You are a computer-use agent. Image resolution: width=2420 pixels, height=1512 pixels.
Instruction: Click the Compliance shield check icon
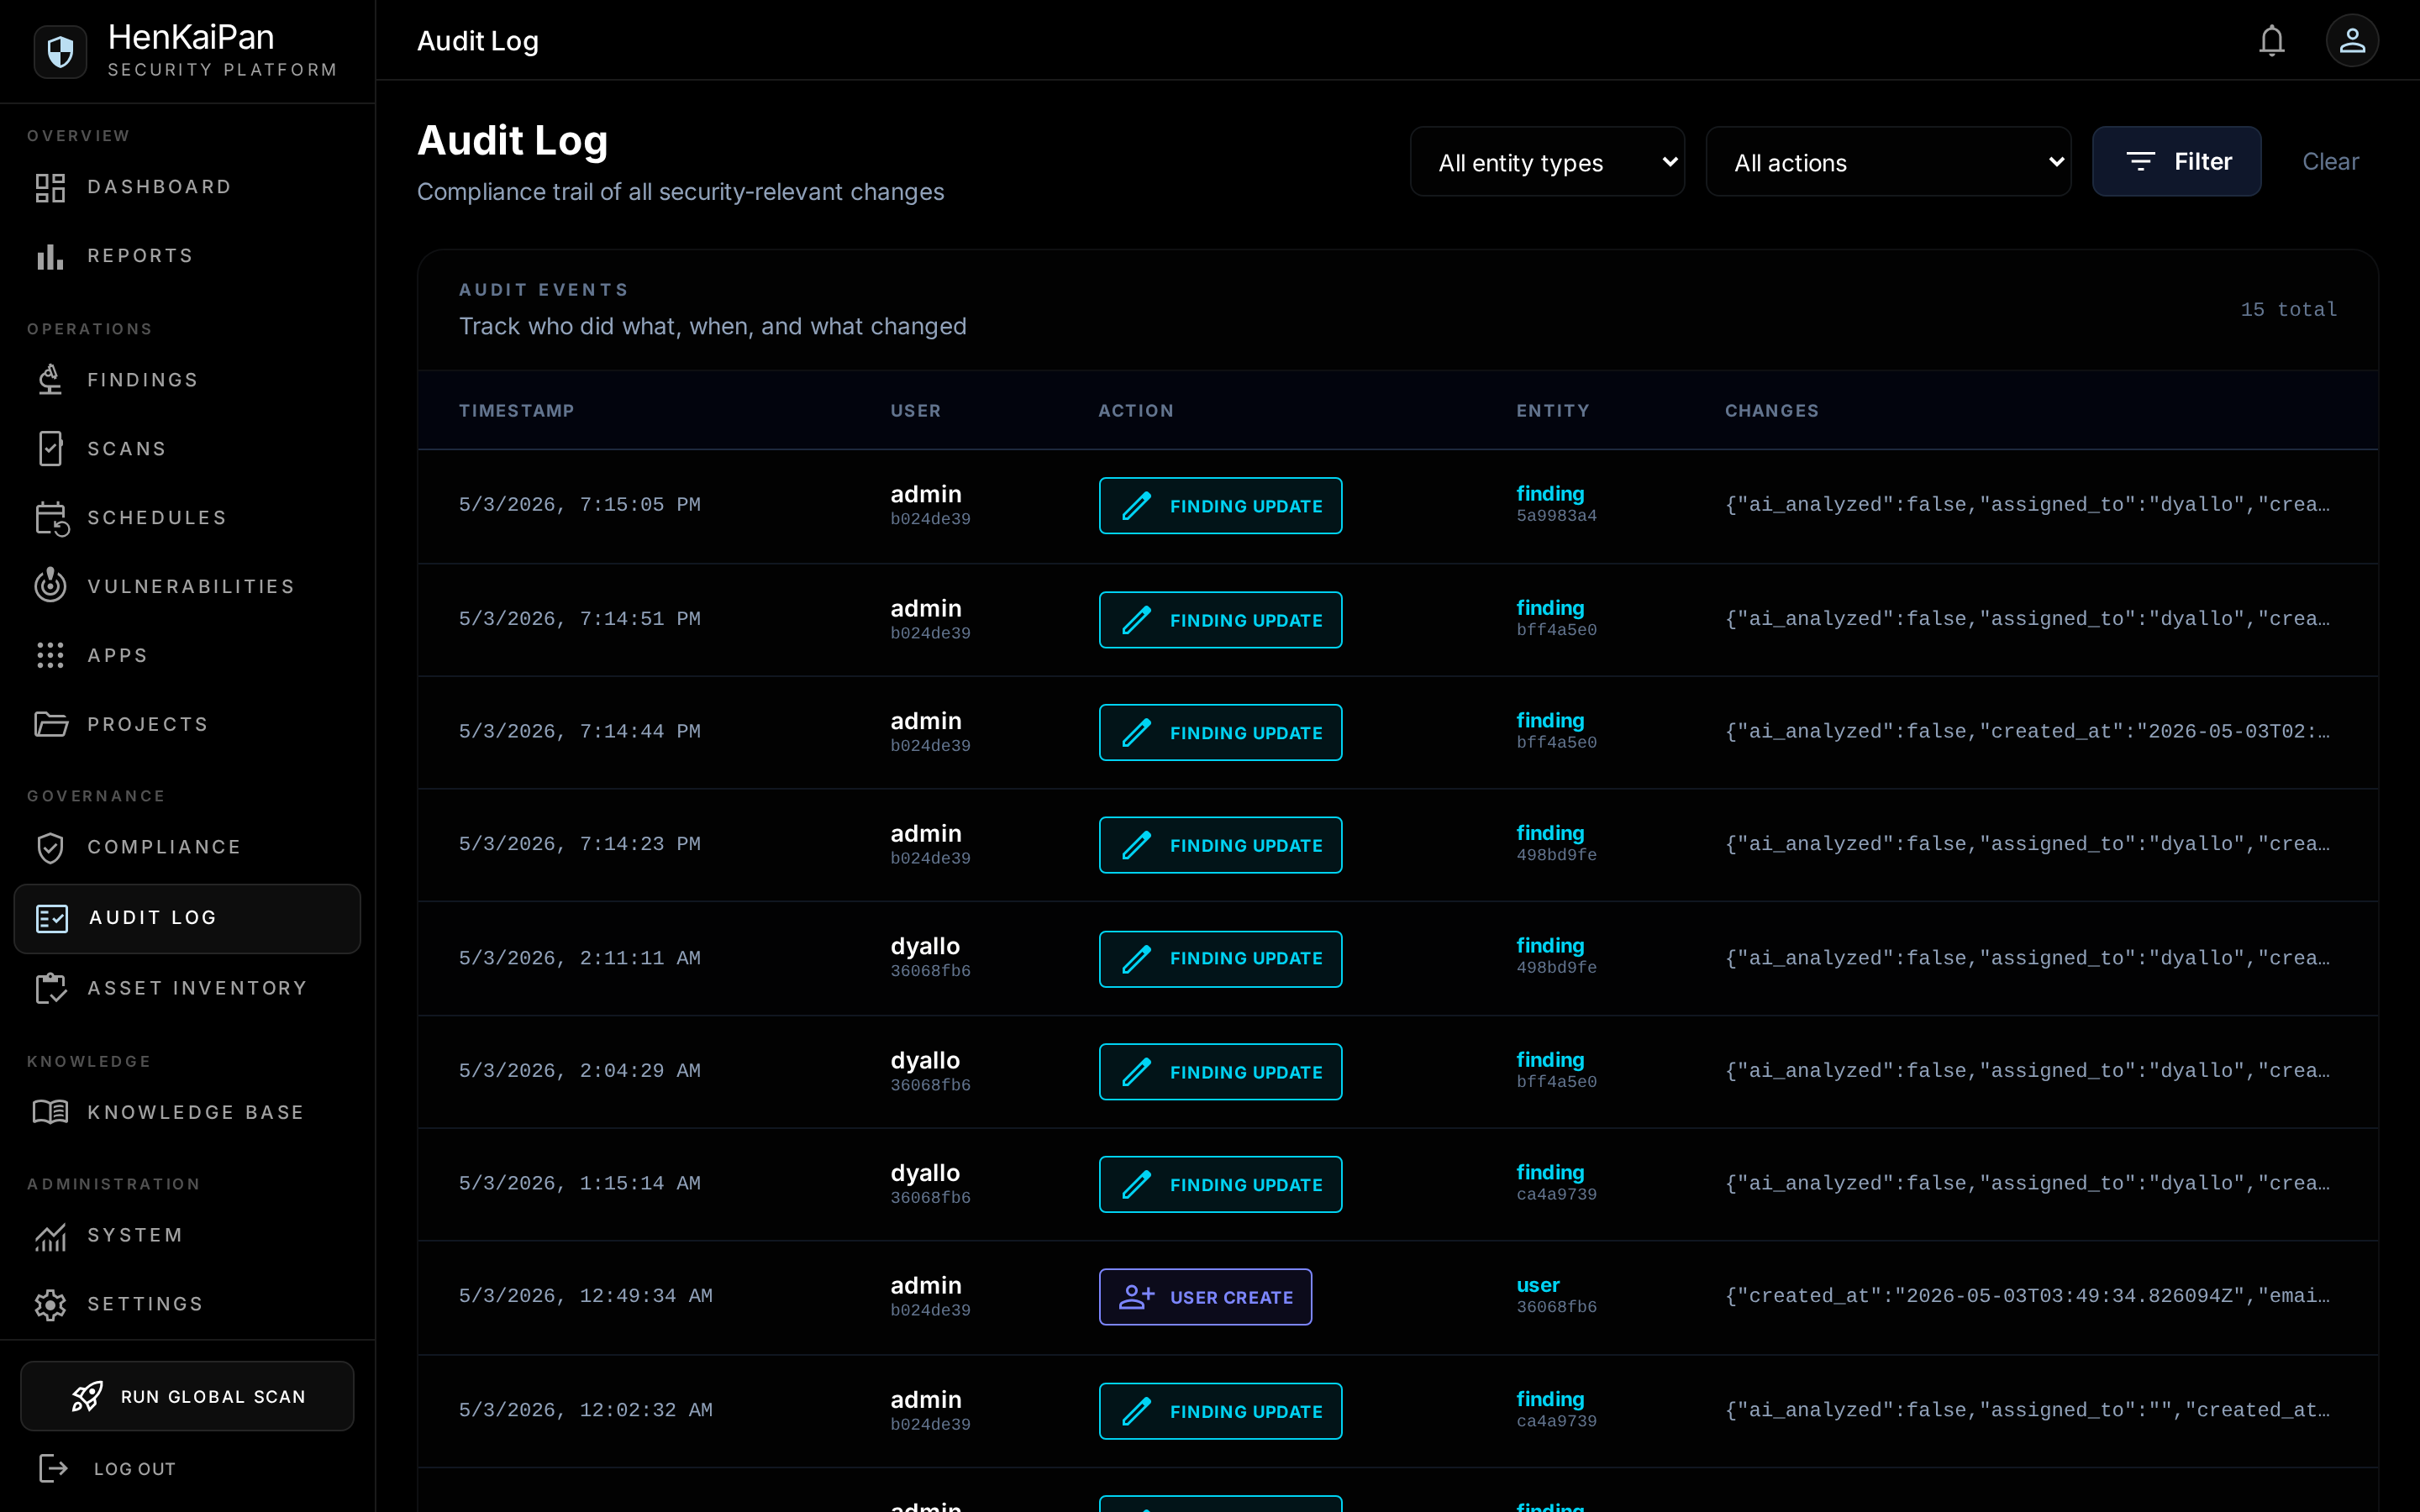click(50, 848)
